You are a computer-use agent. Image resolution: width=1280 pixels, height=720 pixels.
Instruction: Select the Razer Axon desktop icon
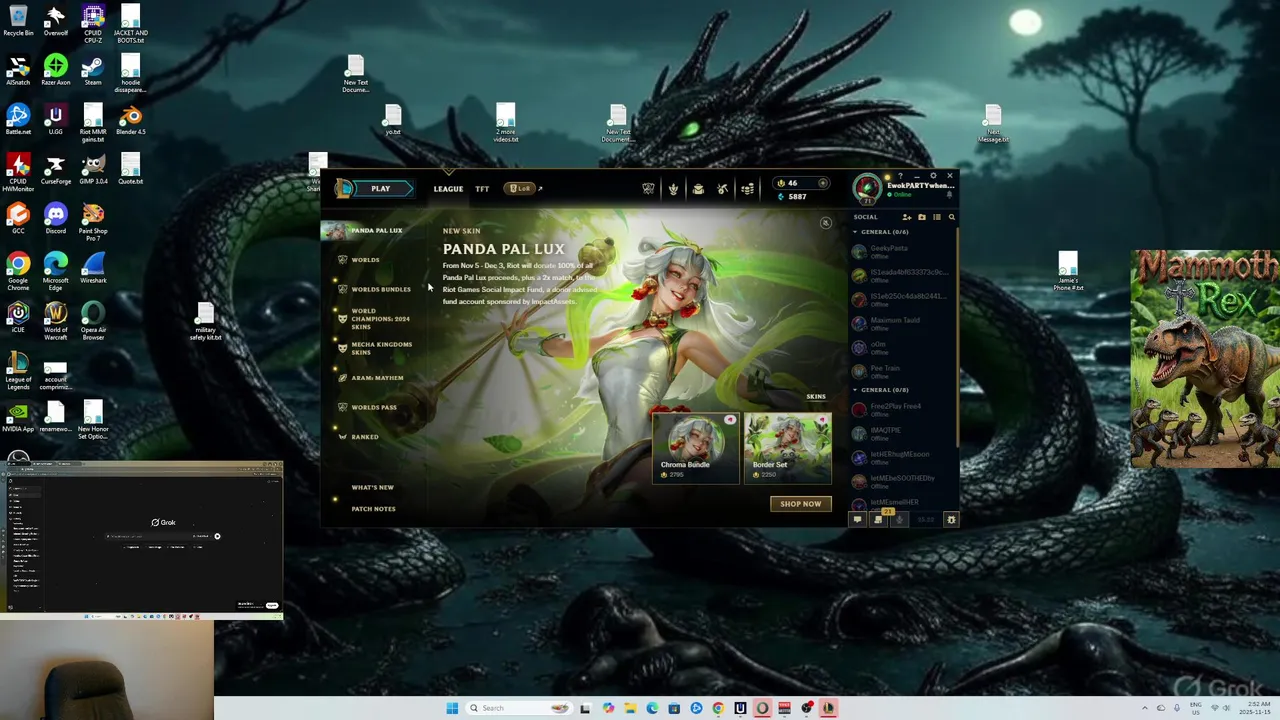tap(55, 70)
